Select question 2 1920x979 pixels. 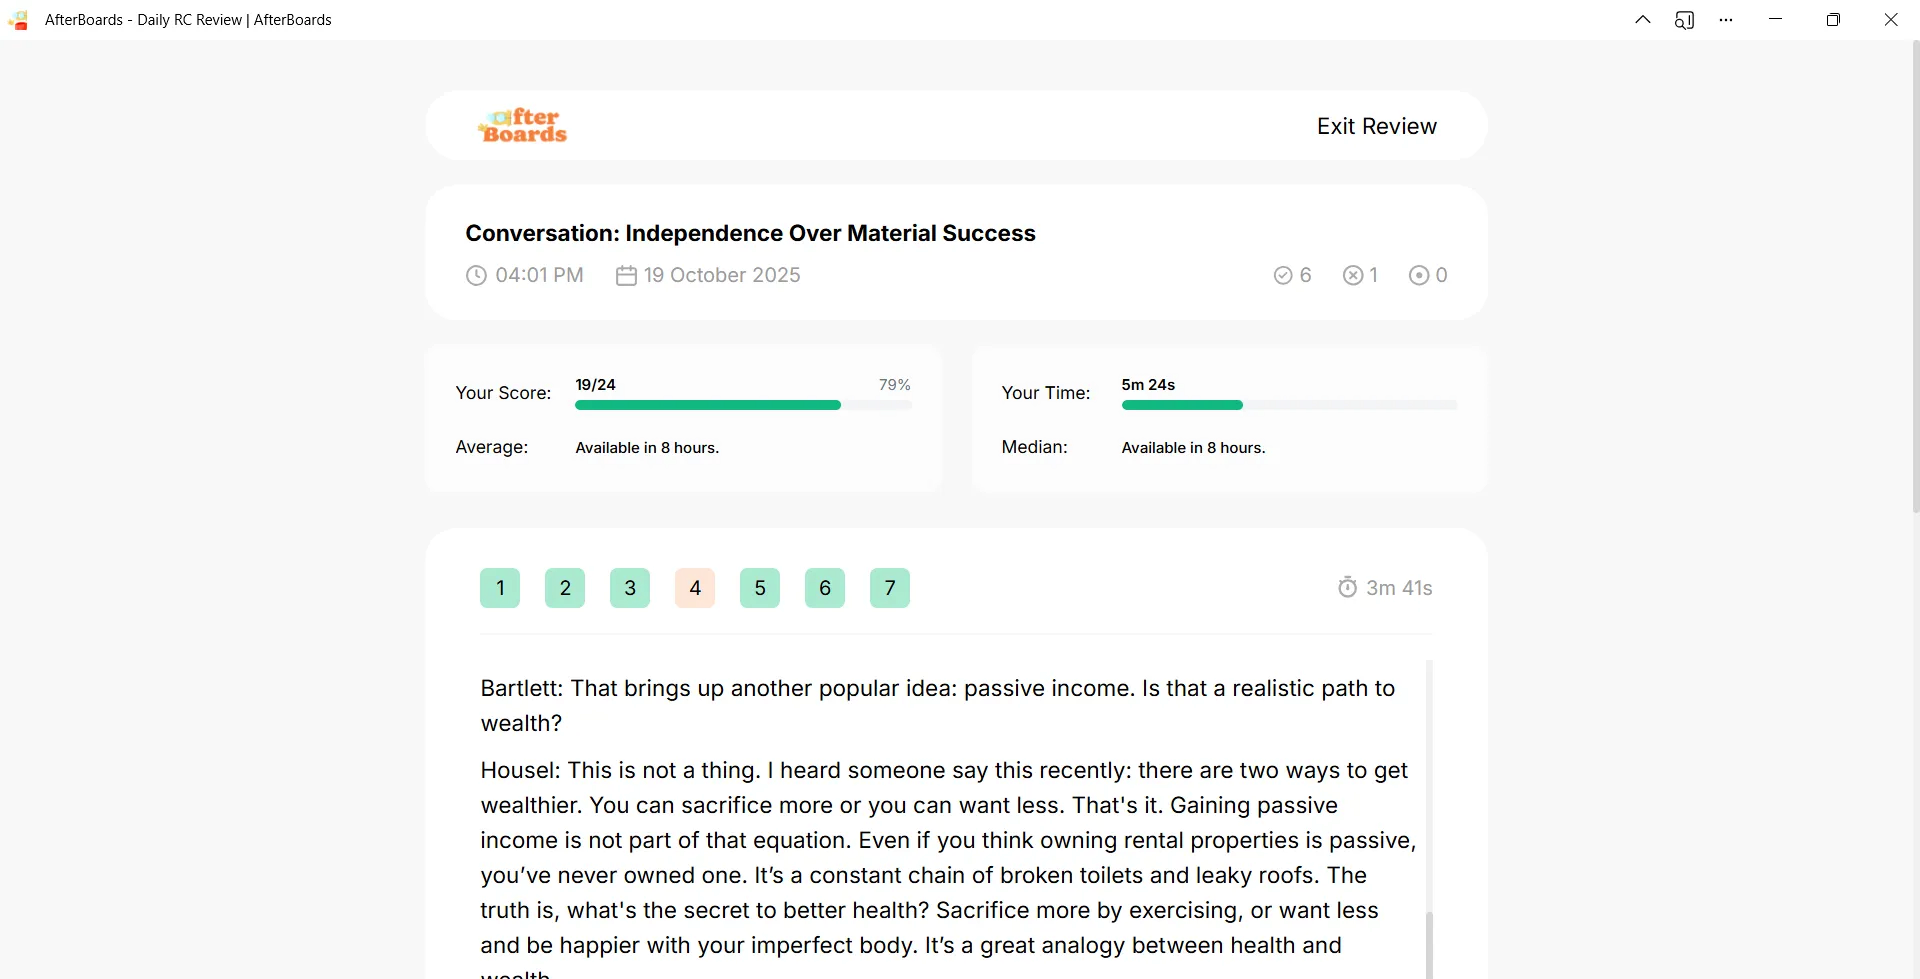(x=565, y=588)
